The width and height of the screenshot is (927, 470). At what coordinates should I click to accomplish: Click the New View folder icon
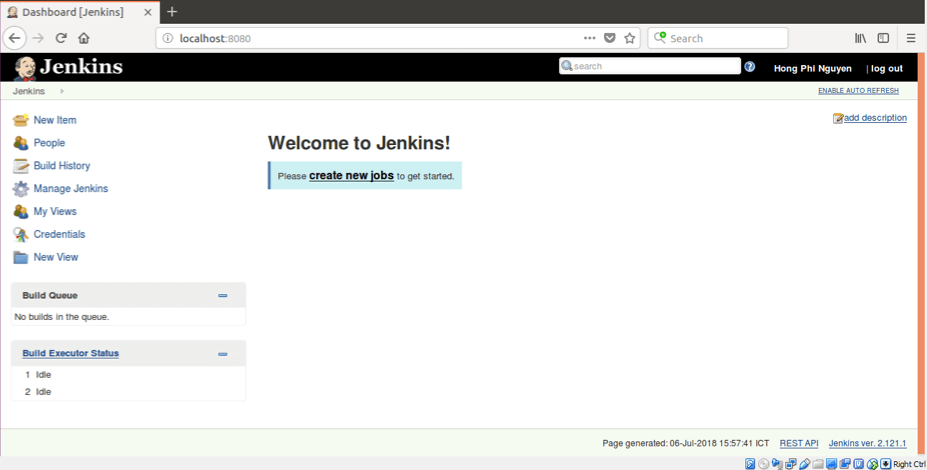click(x=21, y=257)
